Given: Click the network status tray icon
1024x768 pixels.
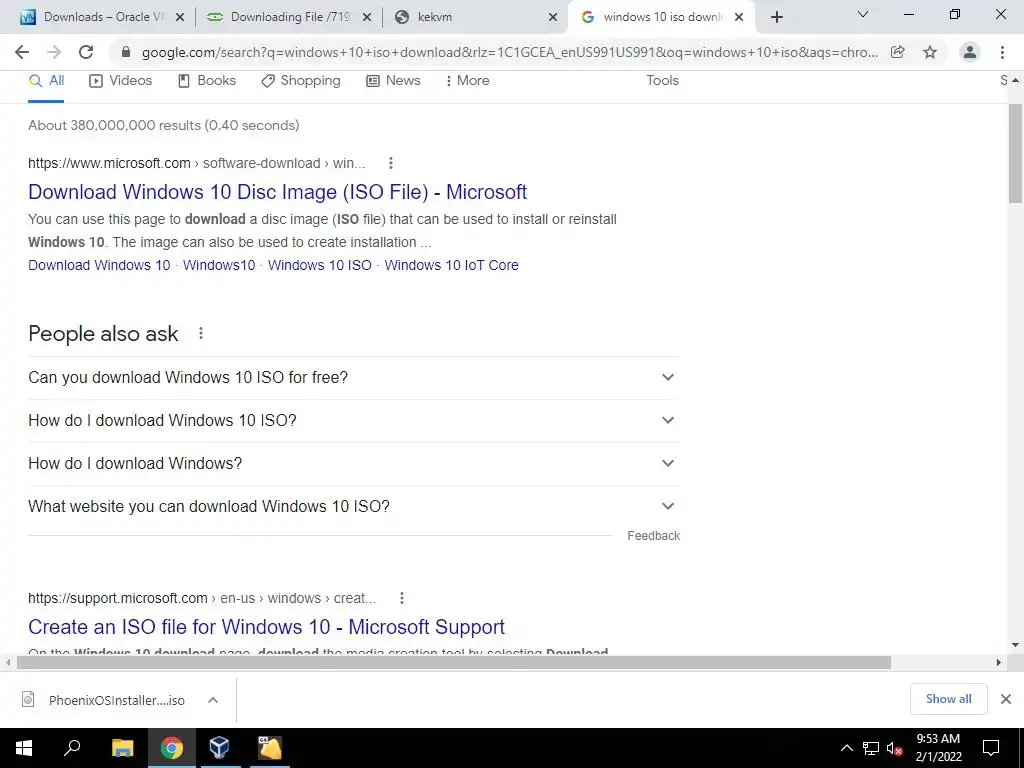Looking at the screenshot, I should (x=871, y=748).
